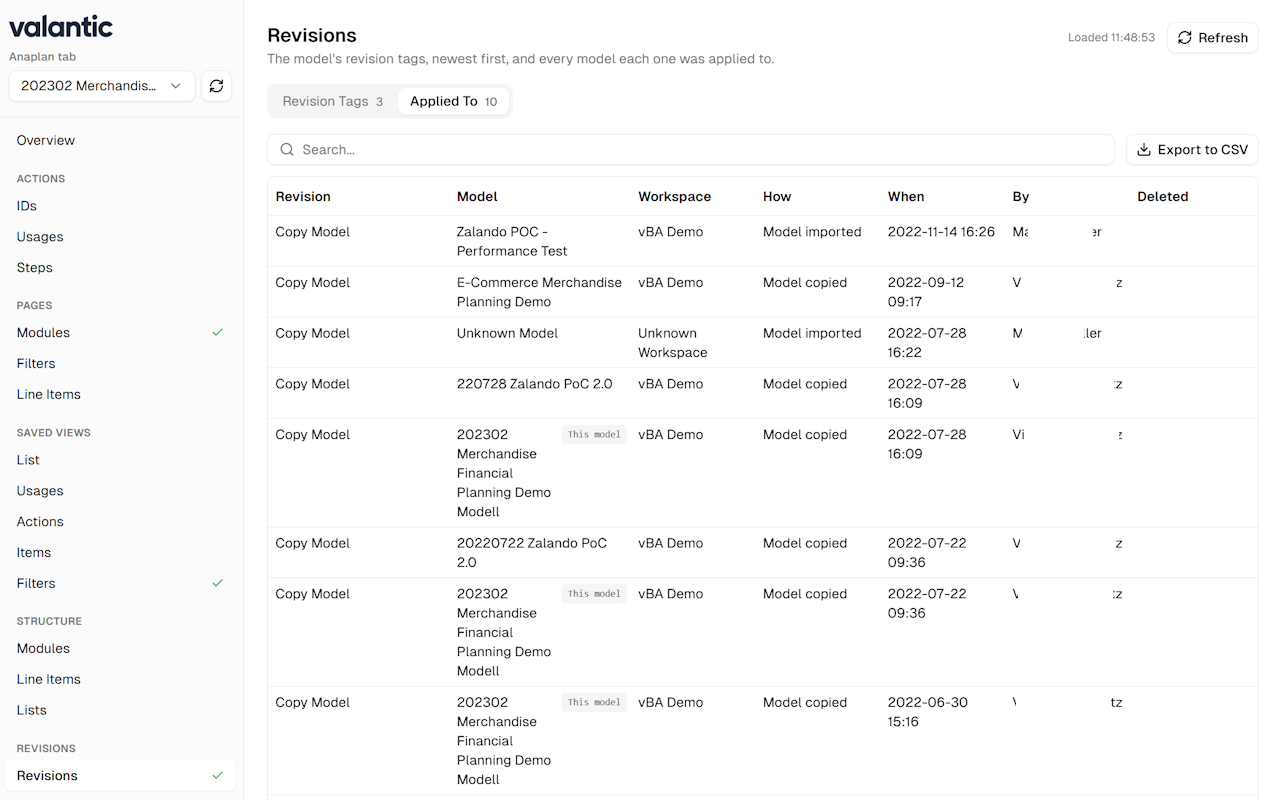The height and width of the screenshot is (800, 1280).
Task: Click E-Commerce Merchandise Planning Demo model cell
Action: click(x=540, y=293)
